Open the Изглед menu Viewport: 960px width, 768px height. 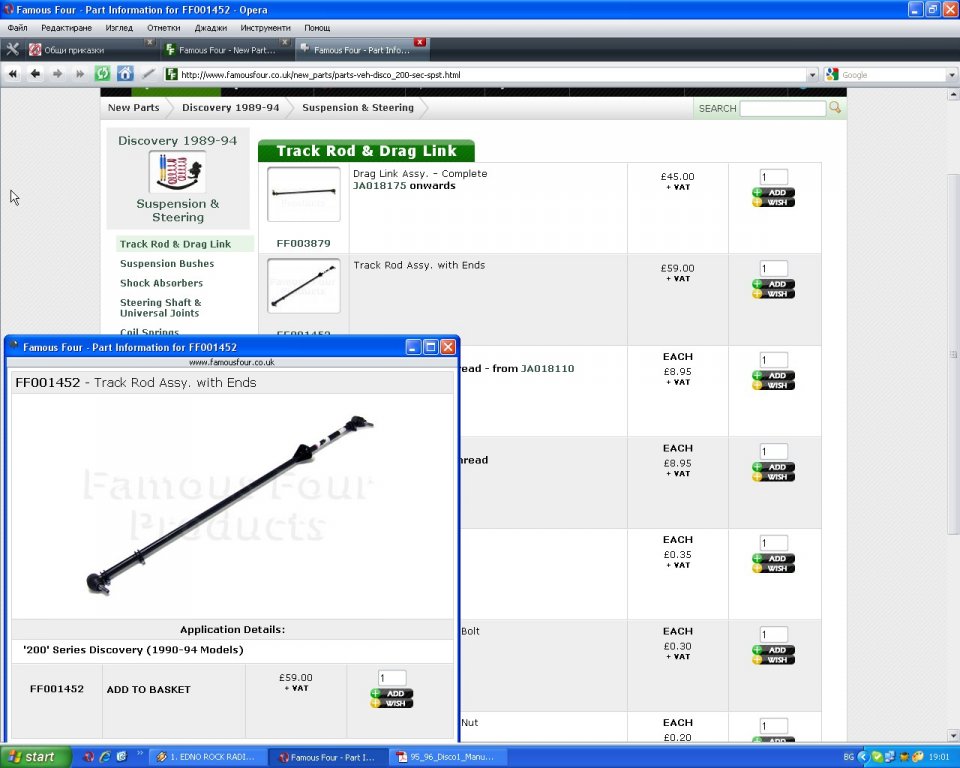(x=119, y=28)
